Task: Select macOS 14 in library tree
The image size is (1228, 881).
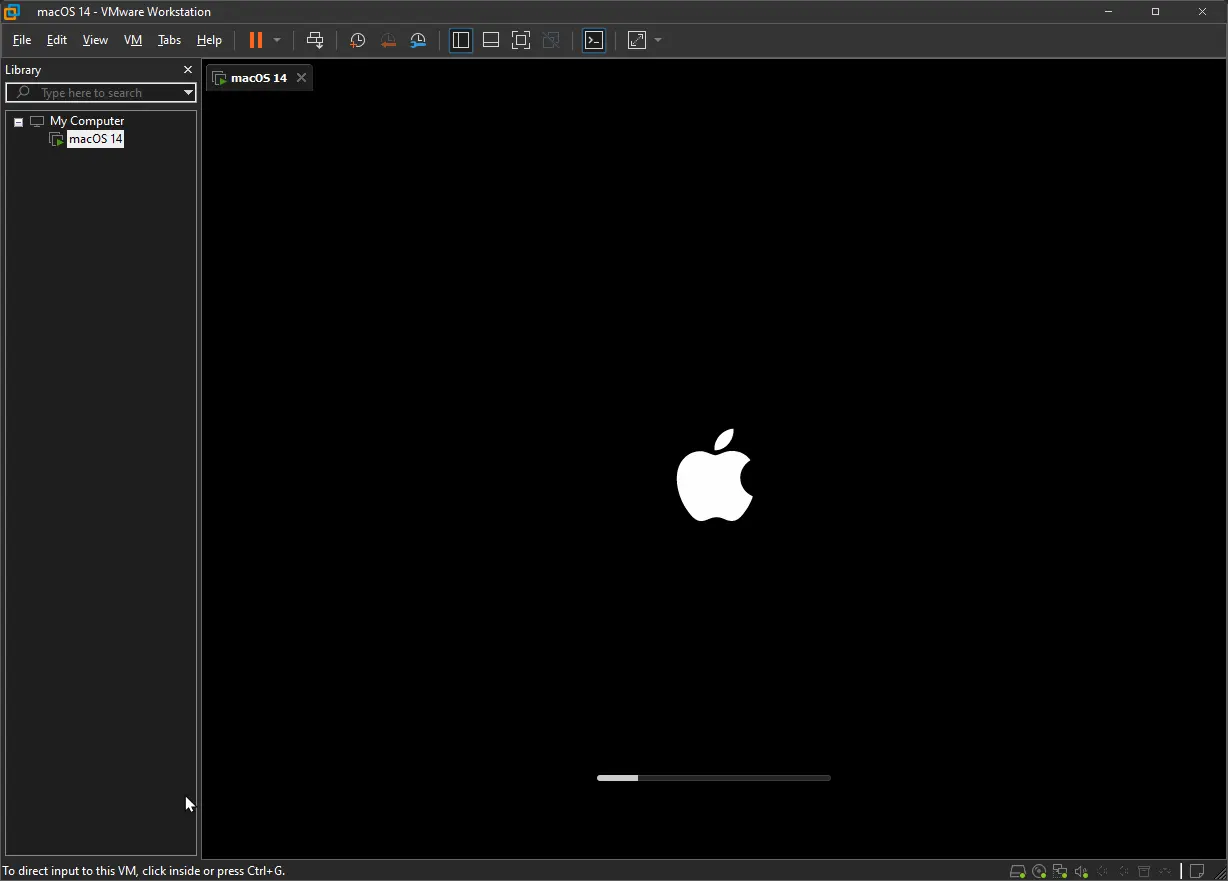Action: pyautogui.click(x=96, y=139)
